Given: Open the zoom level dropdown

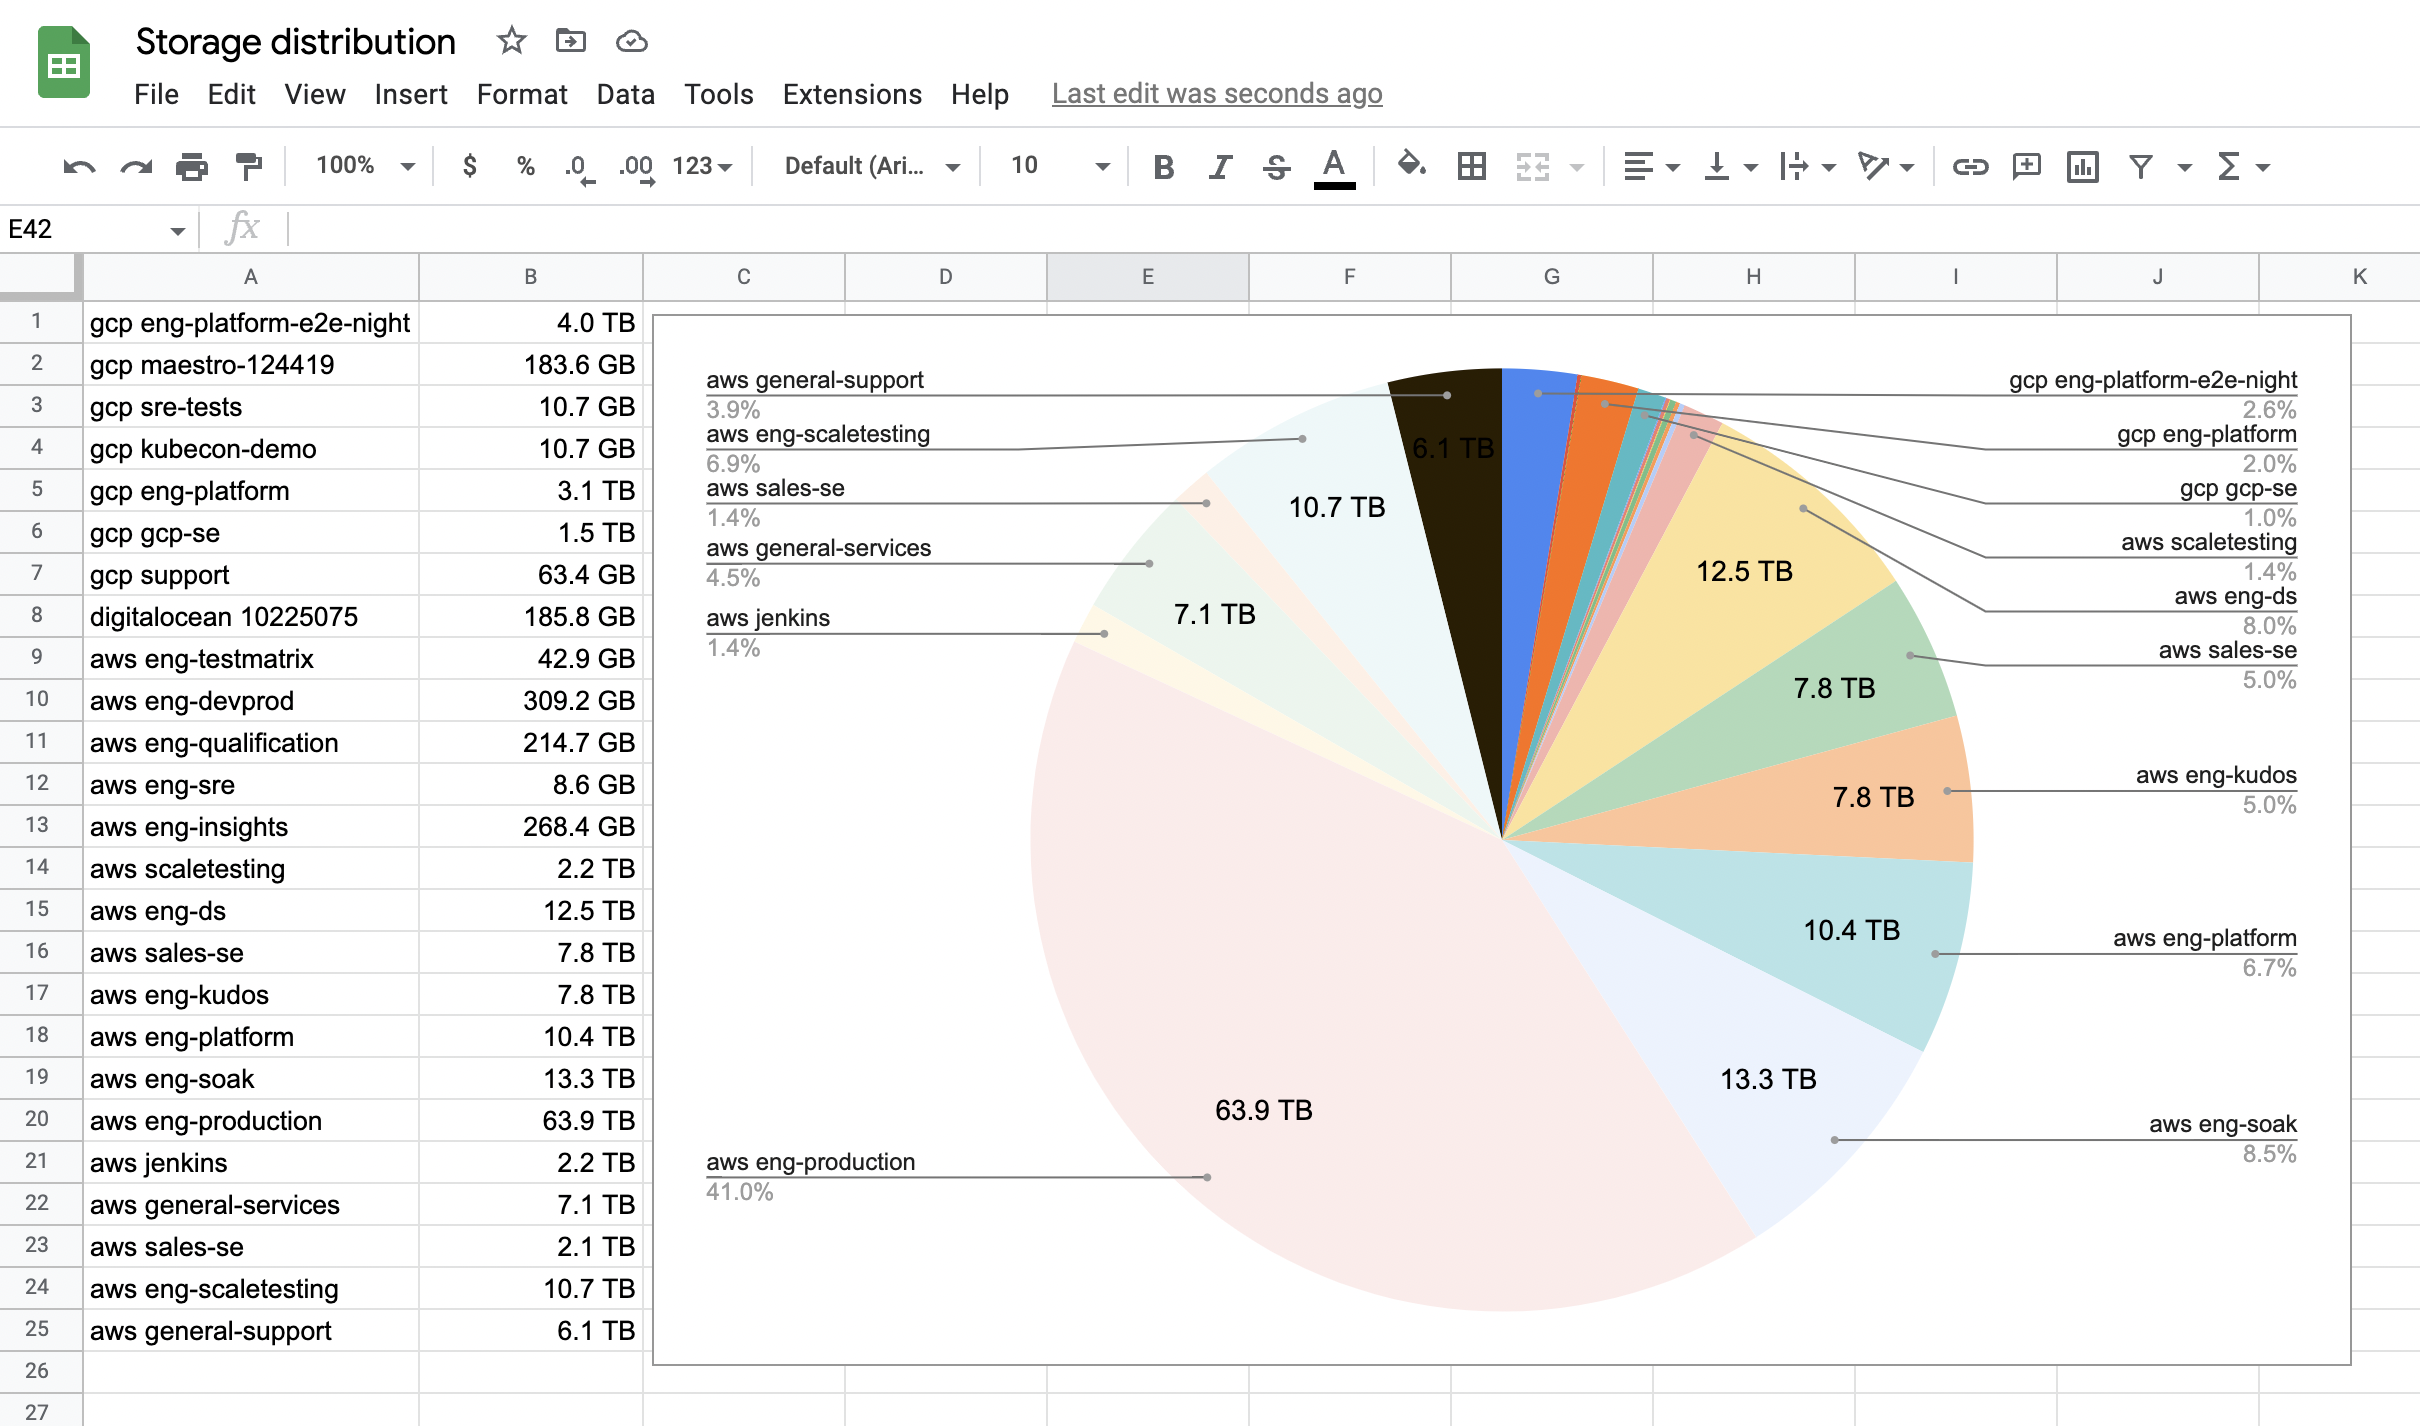Looking at the screenshot, I should [x=365, y=165].
